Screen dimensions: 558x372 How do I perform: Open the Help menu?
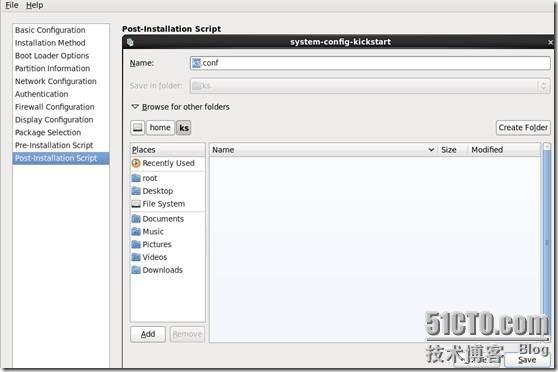click(x=35, y=5)
